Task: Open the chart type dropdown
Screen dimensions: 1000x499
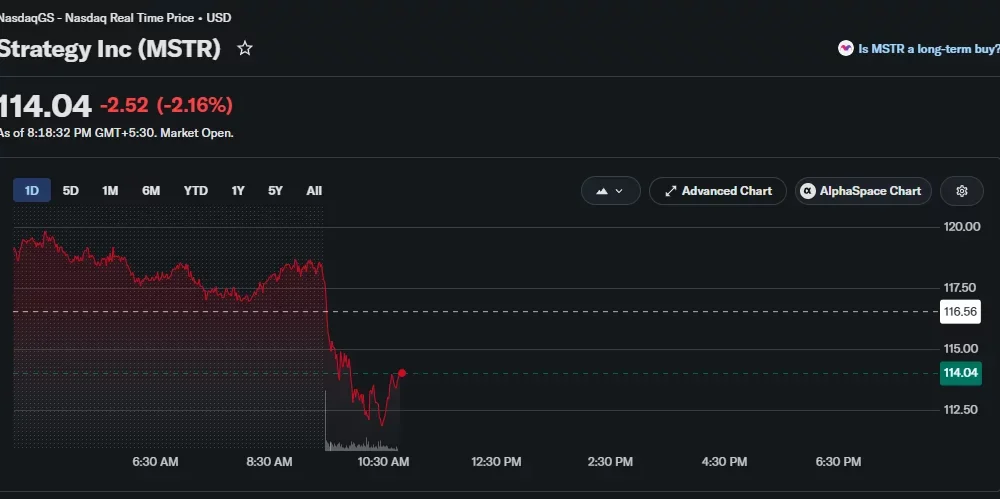Action: pyautogui.click(x=610, y=191)
